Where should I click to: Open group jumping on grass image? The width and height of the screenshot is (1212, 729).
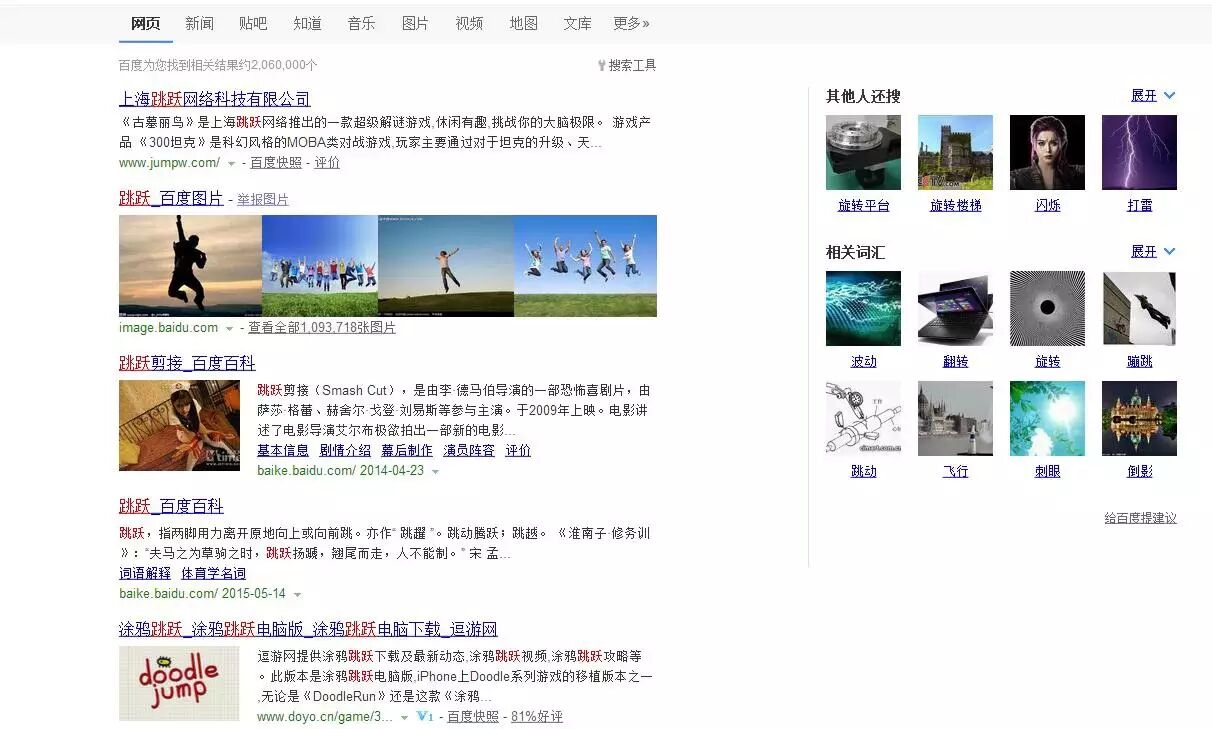click(320, 266)
